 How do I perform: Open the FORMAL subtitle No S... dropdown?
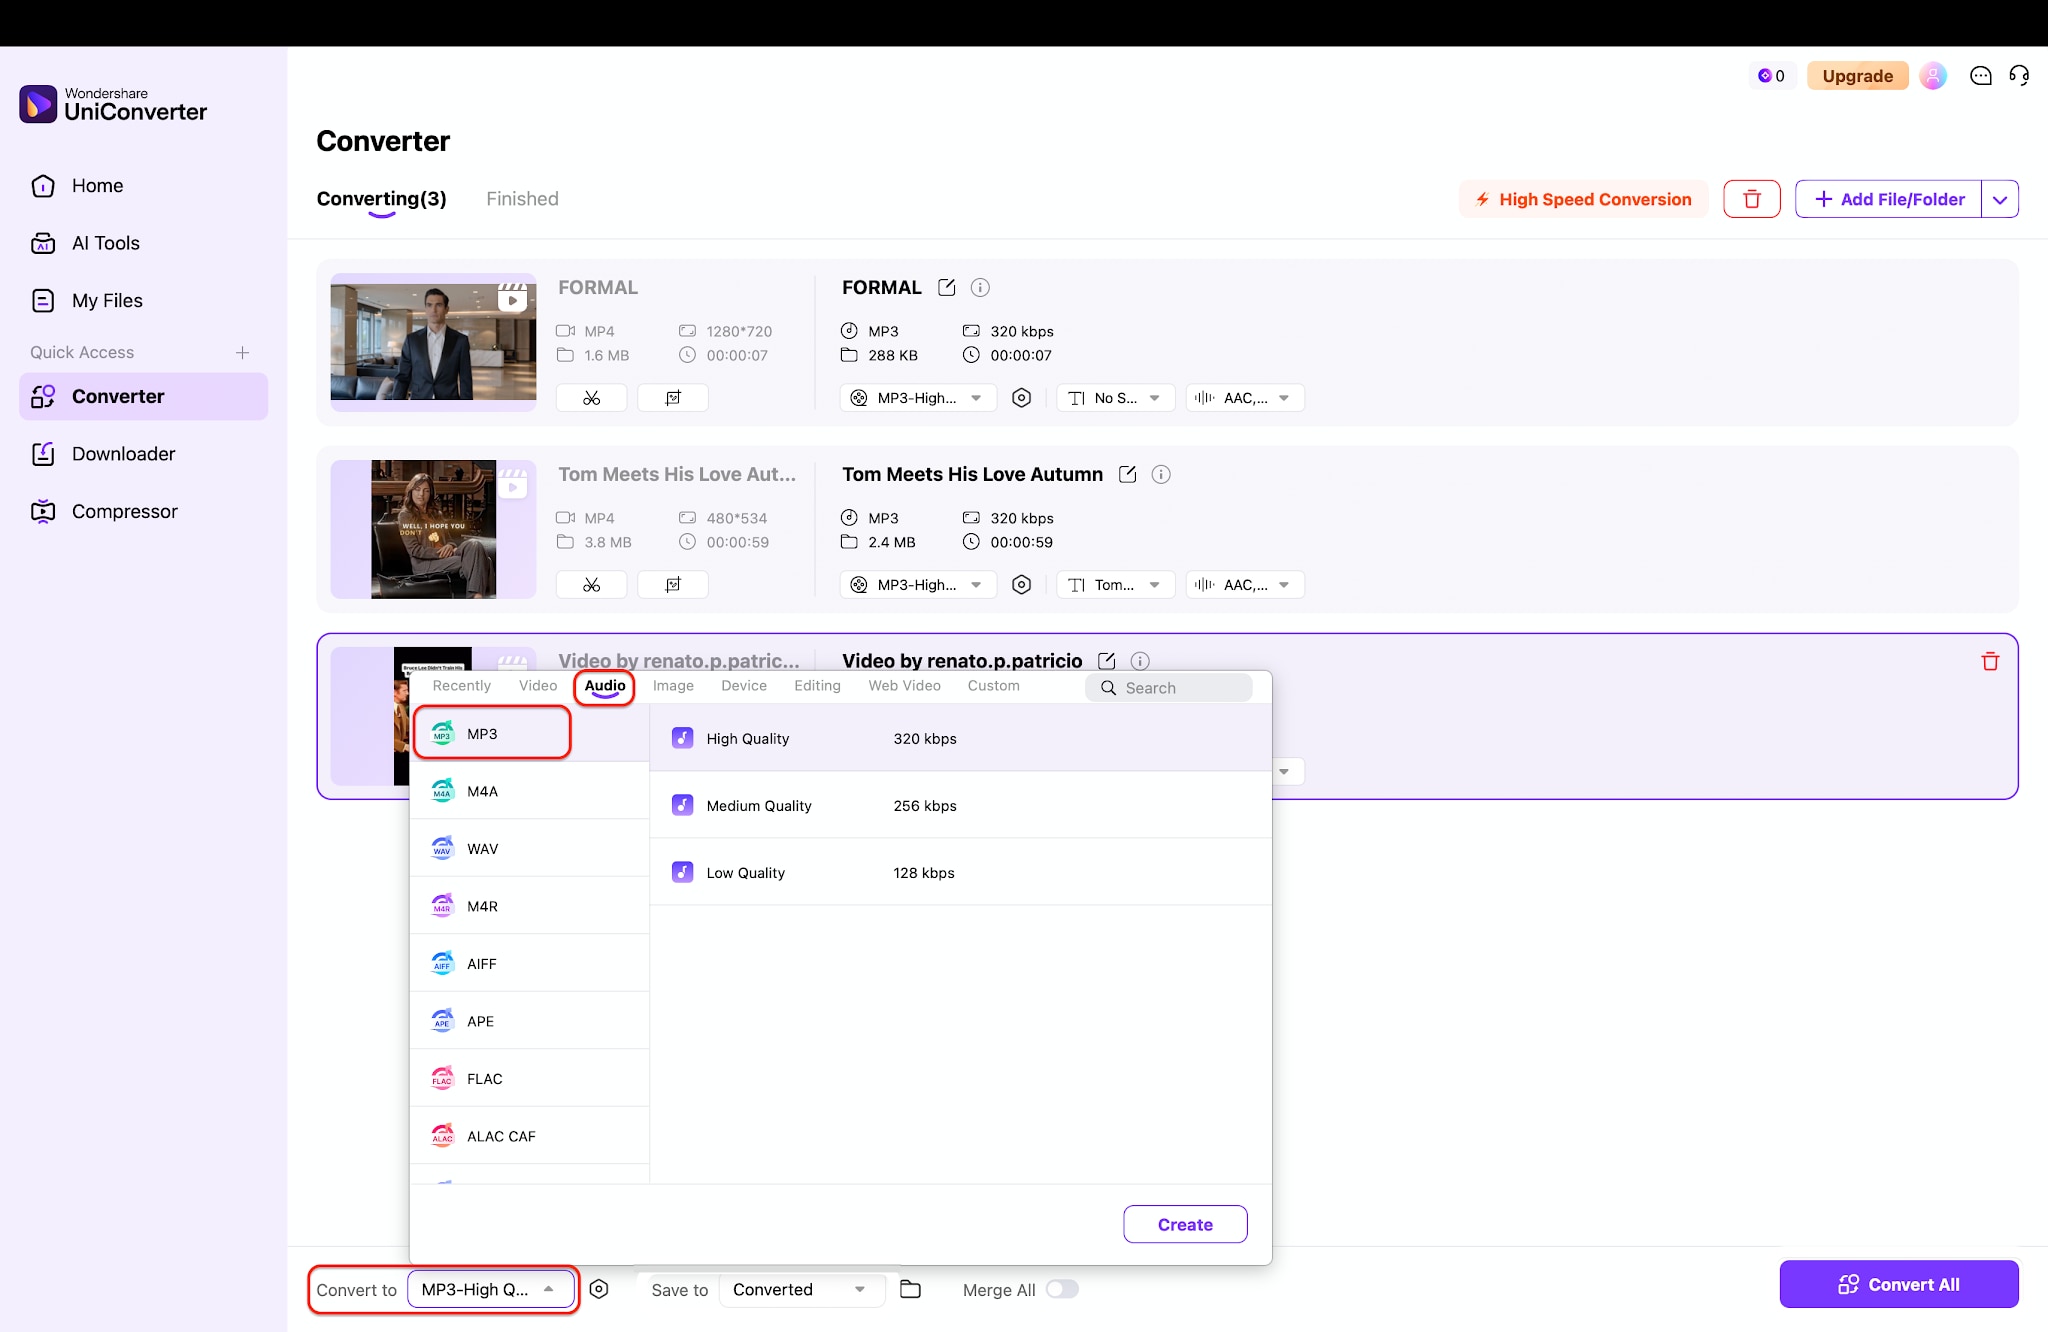point(1116,398)
